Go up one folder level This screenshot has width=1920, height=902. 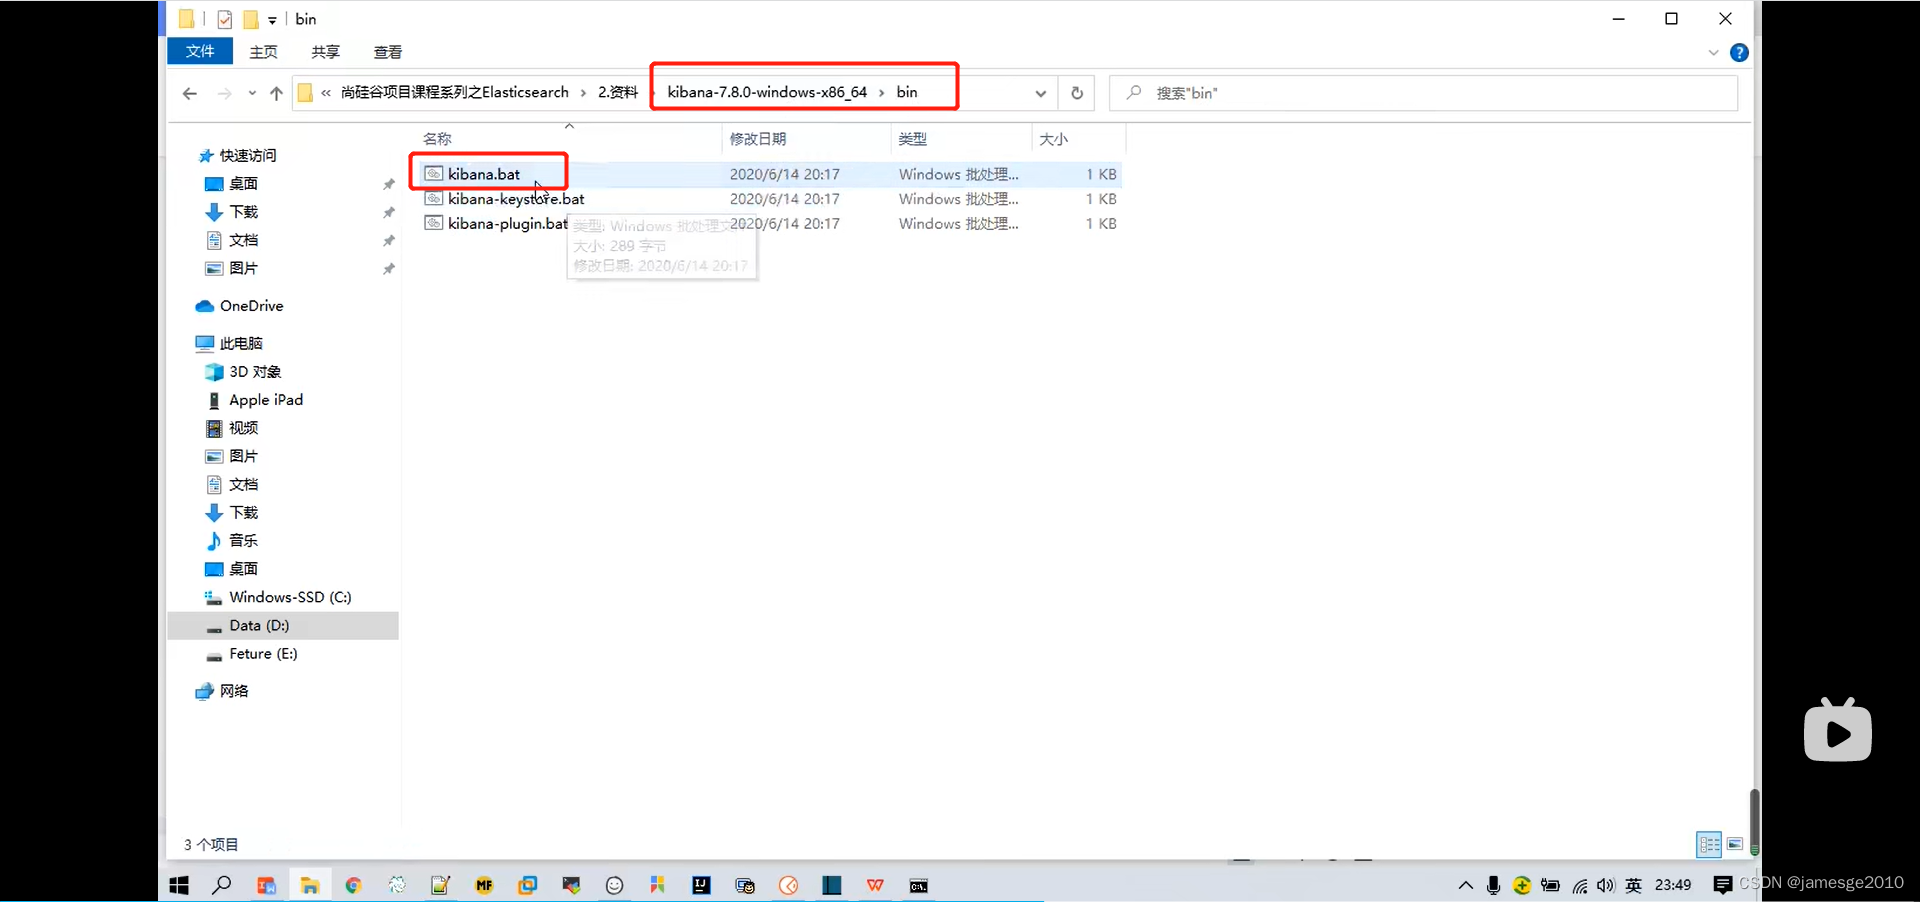pos(276,93)
